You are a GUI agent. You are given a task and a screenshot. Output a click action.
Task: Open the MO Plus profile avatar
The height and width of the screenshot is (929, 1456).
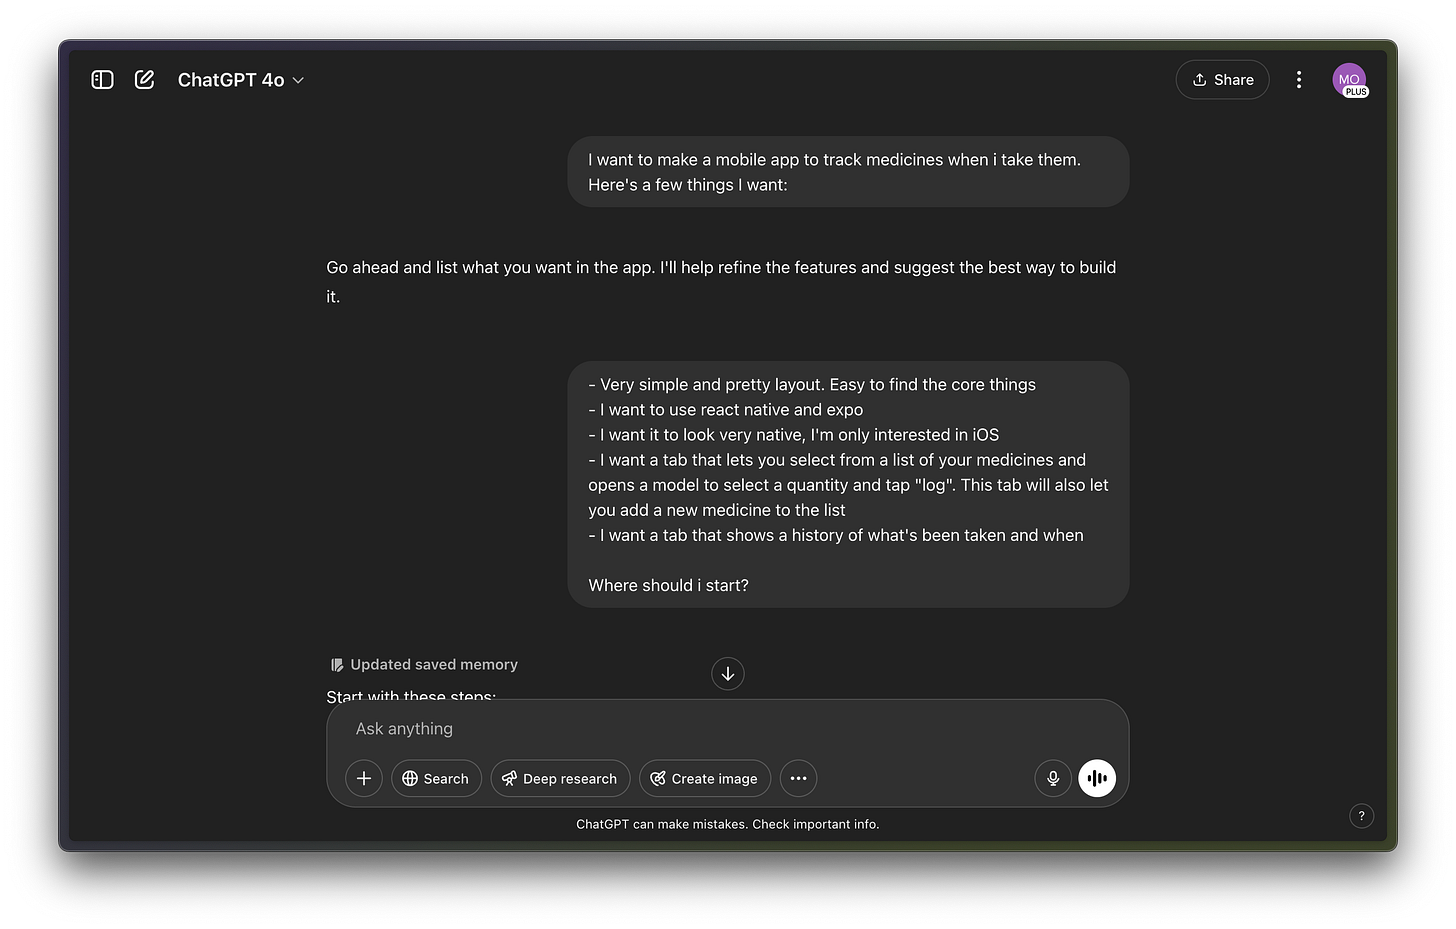pyautogui.click(x=1349, y=80)
